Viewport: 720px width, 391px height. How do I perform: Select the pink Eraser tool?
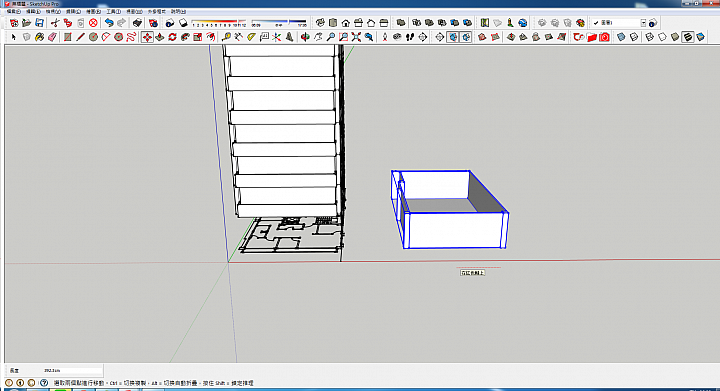coord(52,37)
